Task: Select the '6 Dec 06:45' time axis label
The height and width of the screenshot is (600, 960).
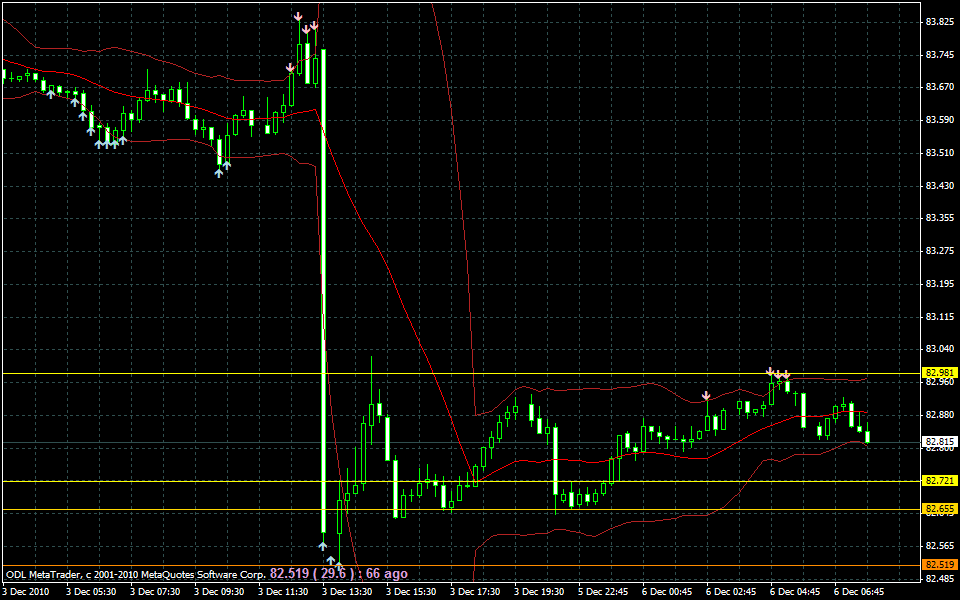Action: 860,591
